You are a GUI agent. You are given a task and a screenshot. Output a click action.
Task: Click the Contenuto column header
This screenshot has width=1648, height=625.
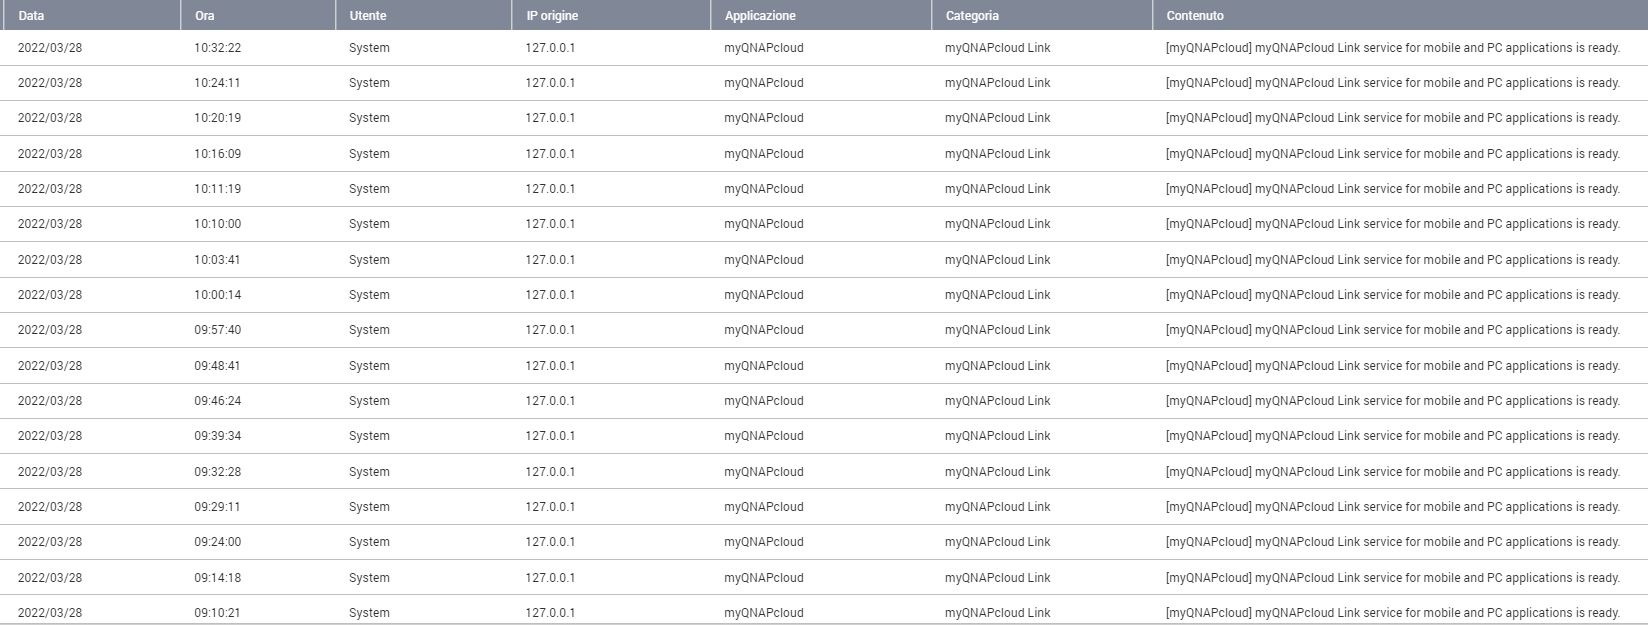click(1194, 16)
